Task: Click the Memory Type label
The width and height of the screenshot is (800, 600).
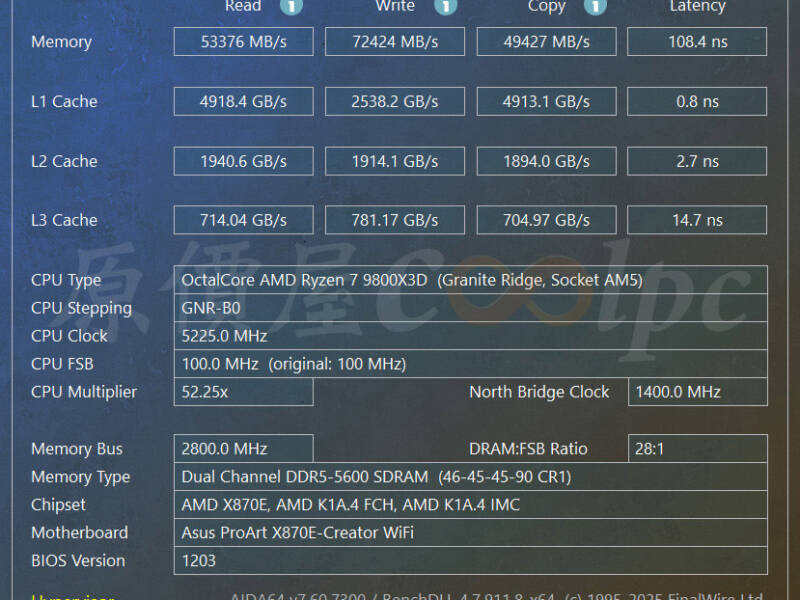Action: tap(81, 477)
